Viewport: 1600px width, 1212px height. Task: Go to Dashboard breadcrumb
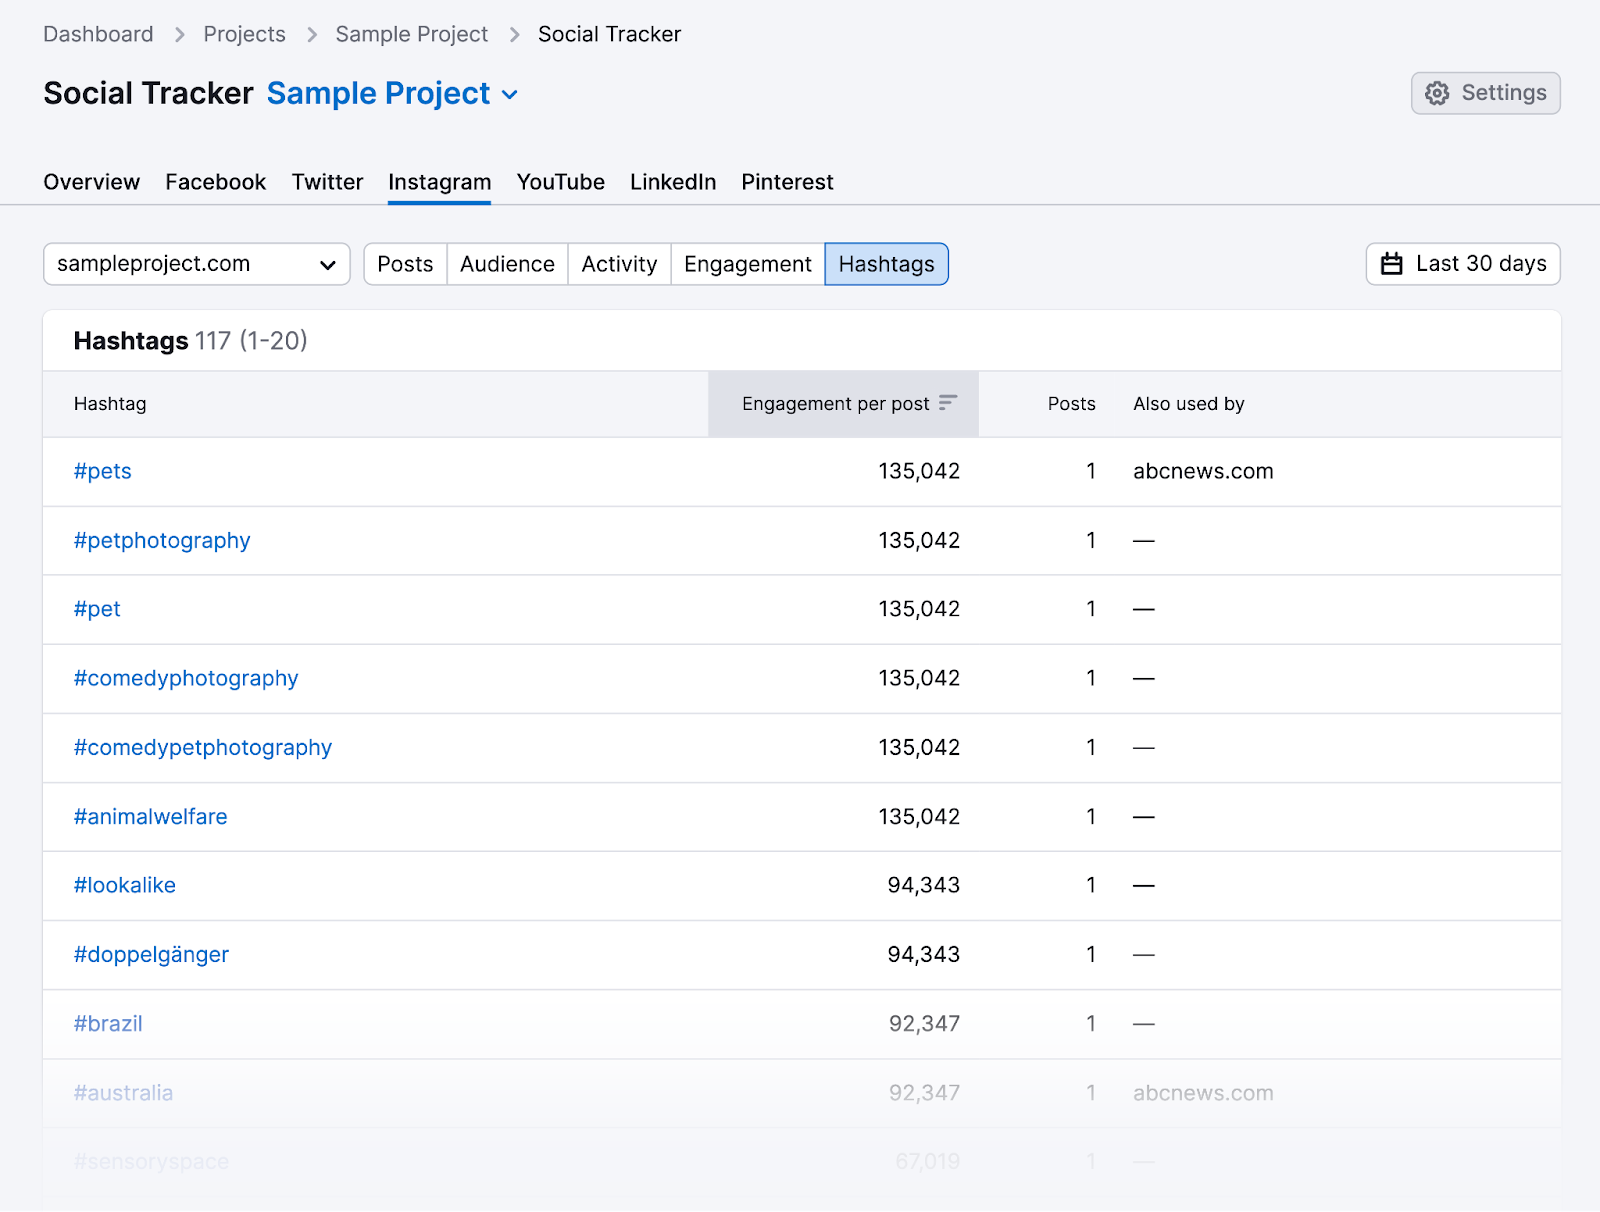[98, 34]
